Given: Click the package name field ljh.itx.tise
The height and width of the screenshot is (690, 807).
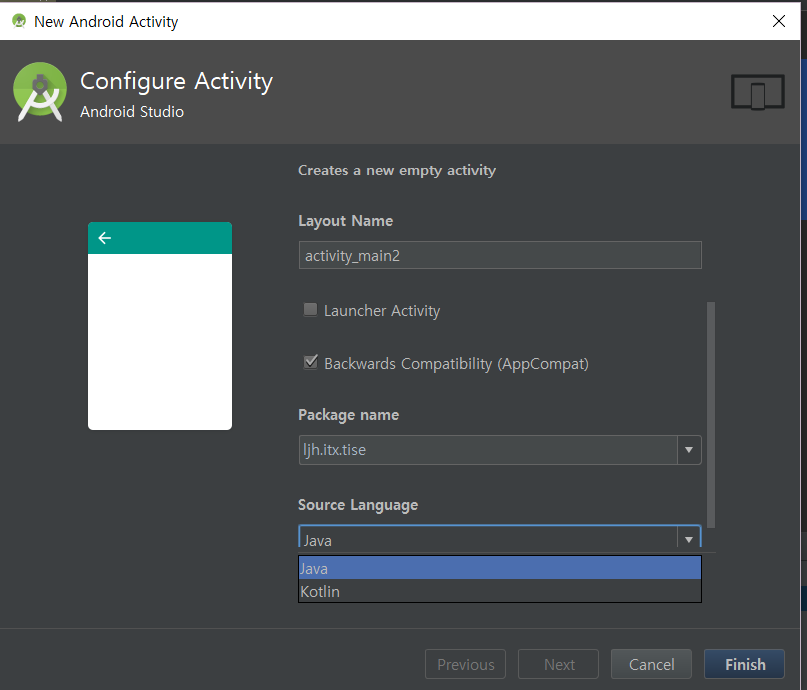Looking at the screenshot, I should [x=488, y=450].
